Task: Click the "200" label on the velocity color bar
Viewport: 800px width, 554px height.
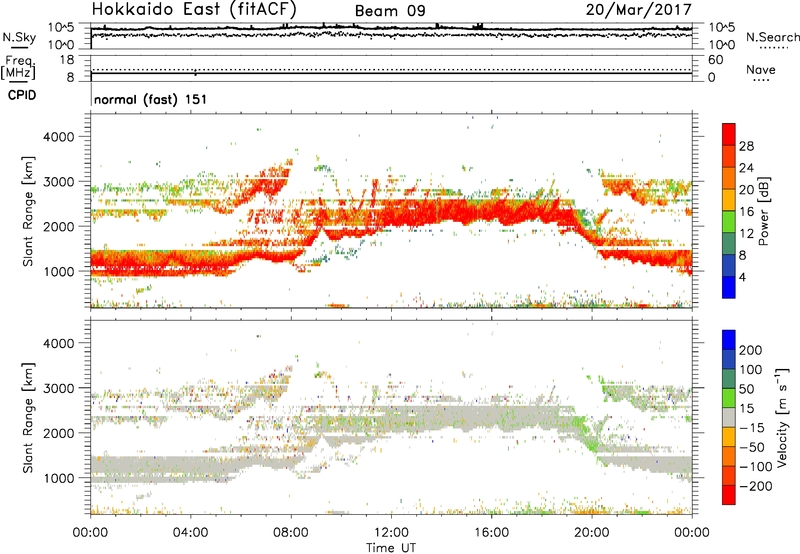Action: tap(751, 350)
